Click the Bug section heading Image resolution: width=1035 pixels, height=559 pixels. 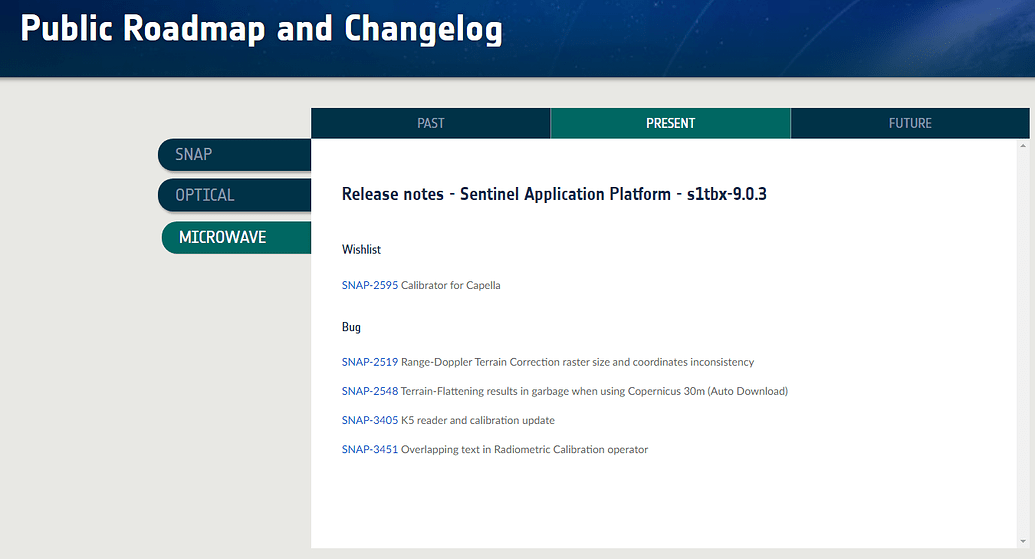click(351, 327)
